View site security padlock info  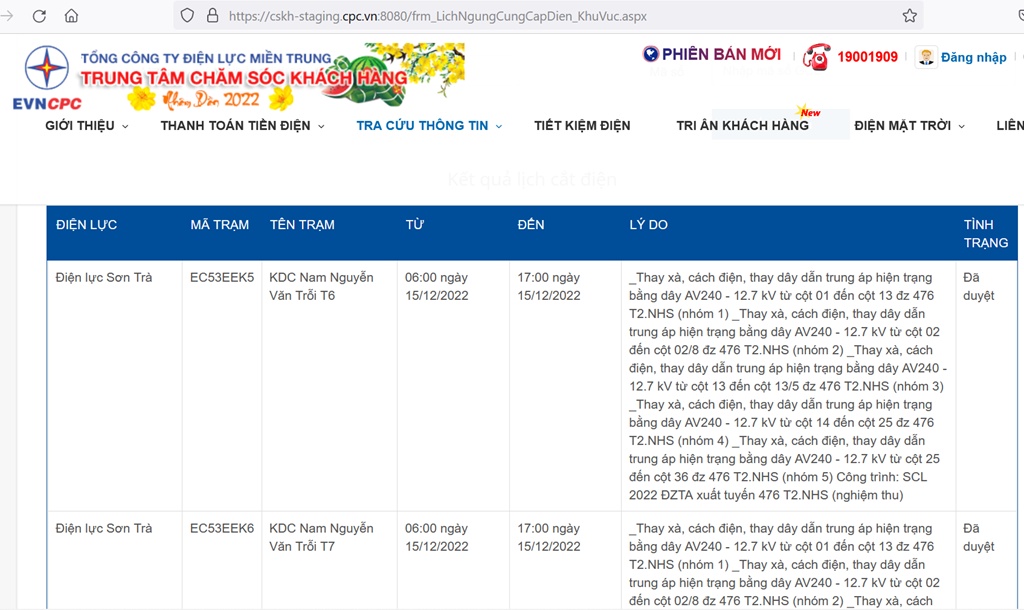(212, 16)
